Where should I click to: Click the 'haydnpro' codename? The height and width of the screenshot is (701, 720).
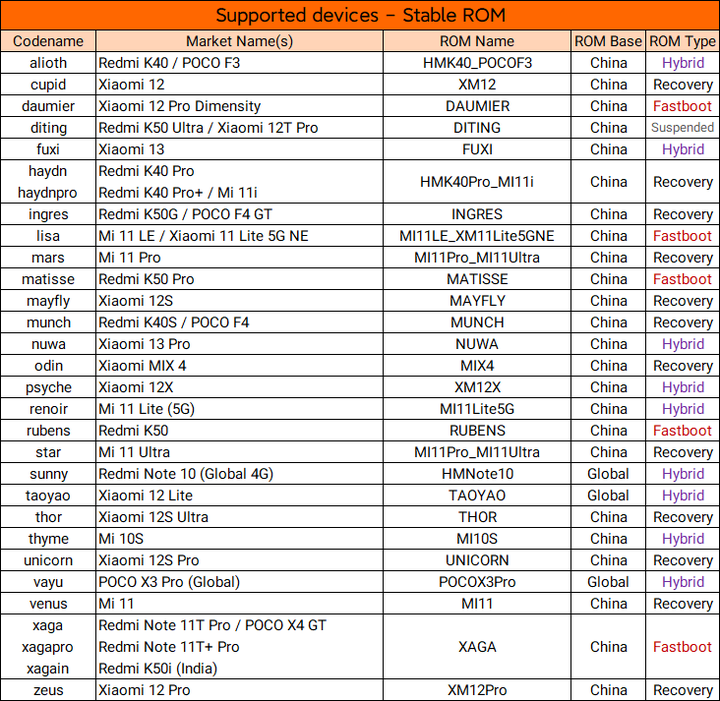tap(47, 193)
